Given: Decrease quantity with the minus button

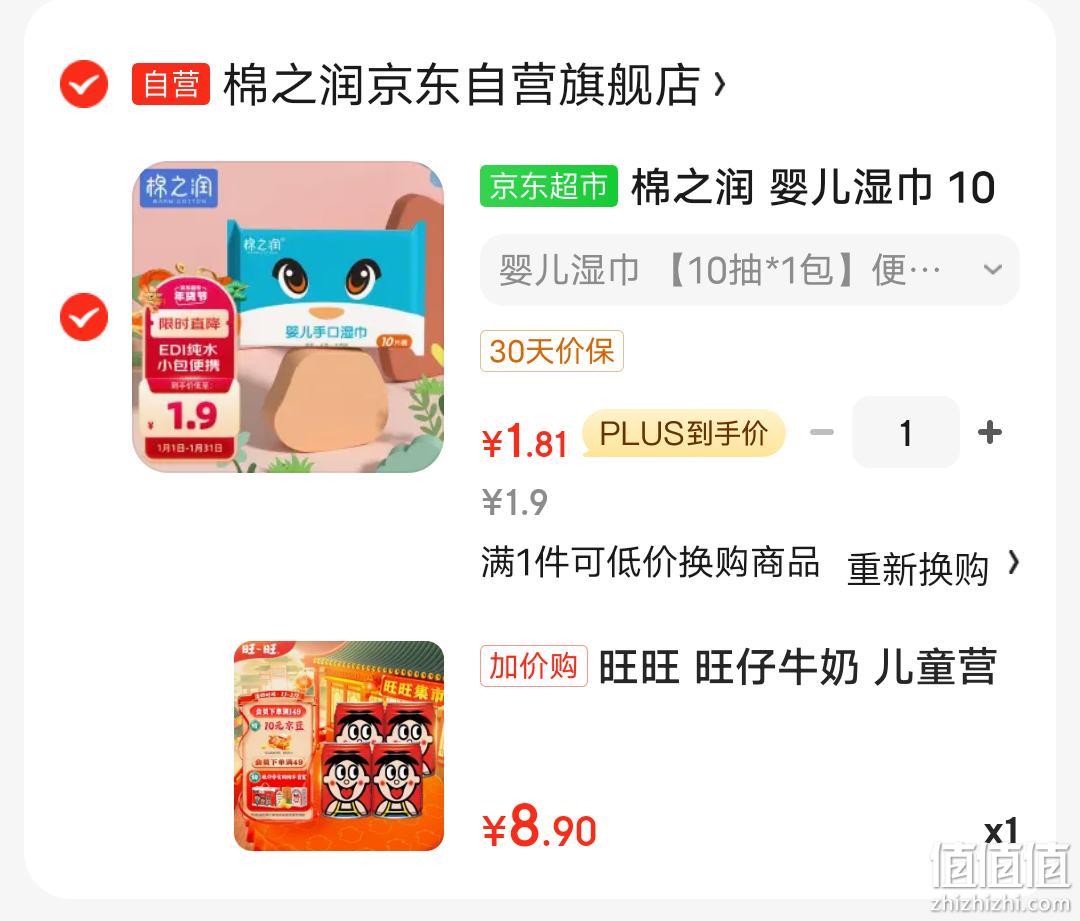Looking at the screenshot, I should pyautogui.click(x=822, y=433).
